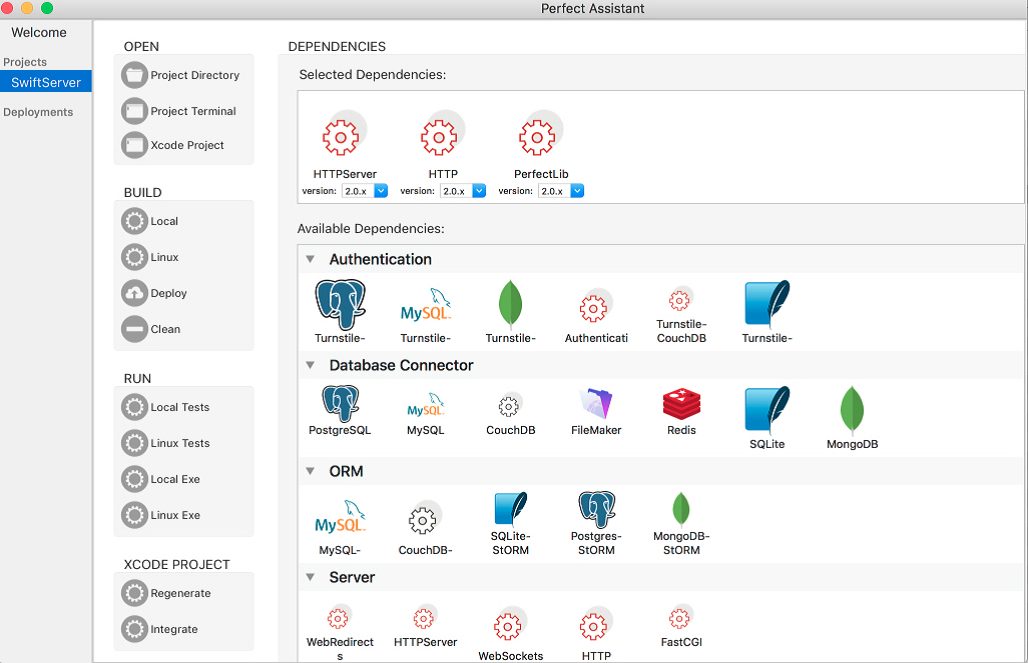Collapse the Database Connector section

310,365
